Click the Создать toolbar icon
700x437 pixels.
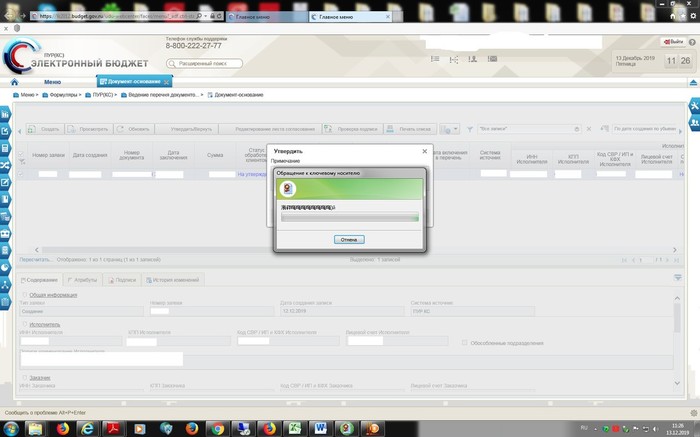pyautogui.click(x=44, y=129)
